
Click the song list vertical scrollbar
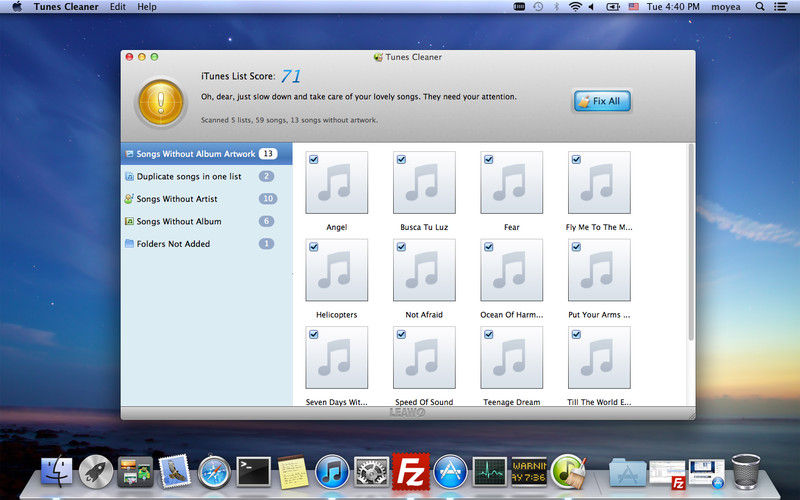point(691,242)
